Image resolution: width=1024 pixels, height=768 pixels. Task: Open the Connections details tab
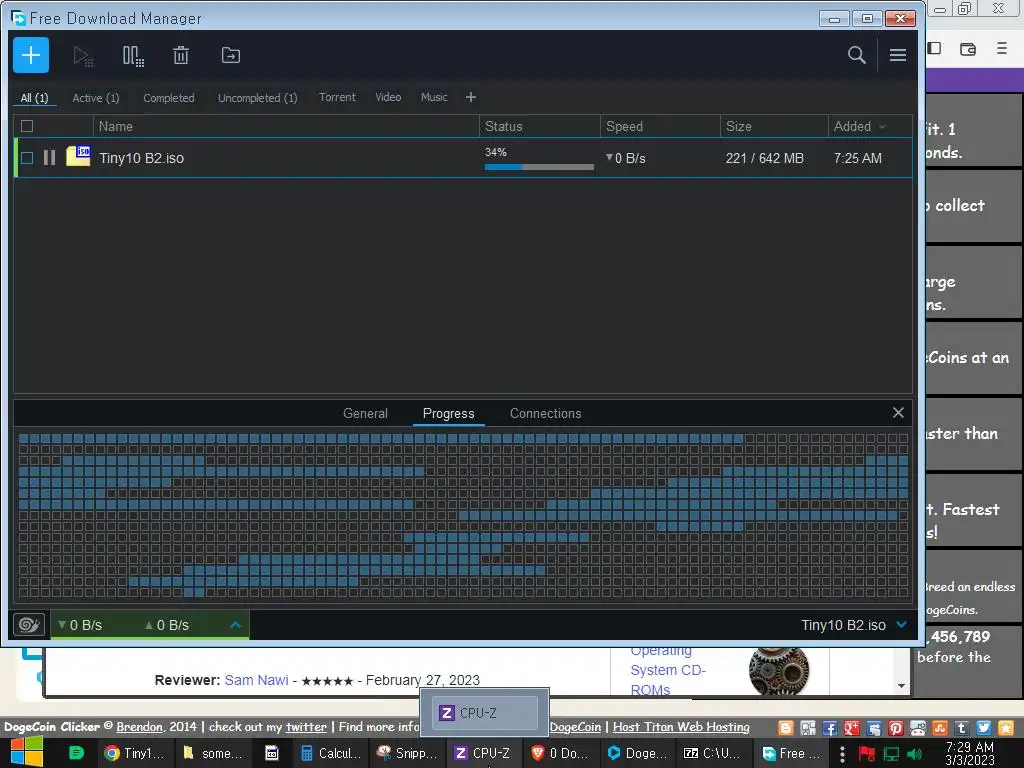pyautogui.click(x=545, y=413)
